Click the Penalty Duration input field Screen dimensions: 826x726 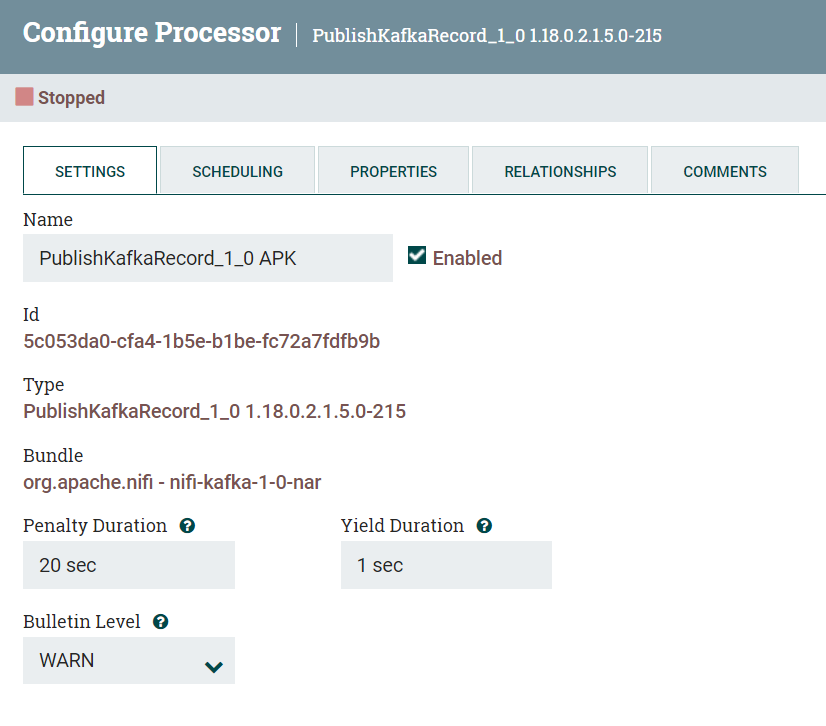point(128,565)
